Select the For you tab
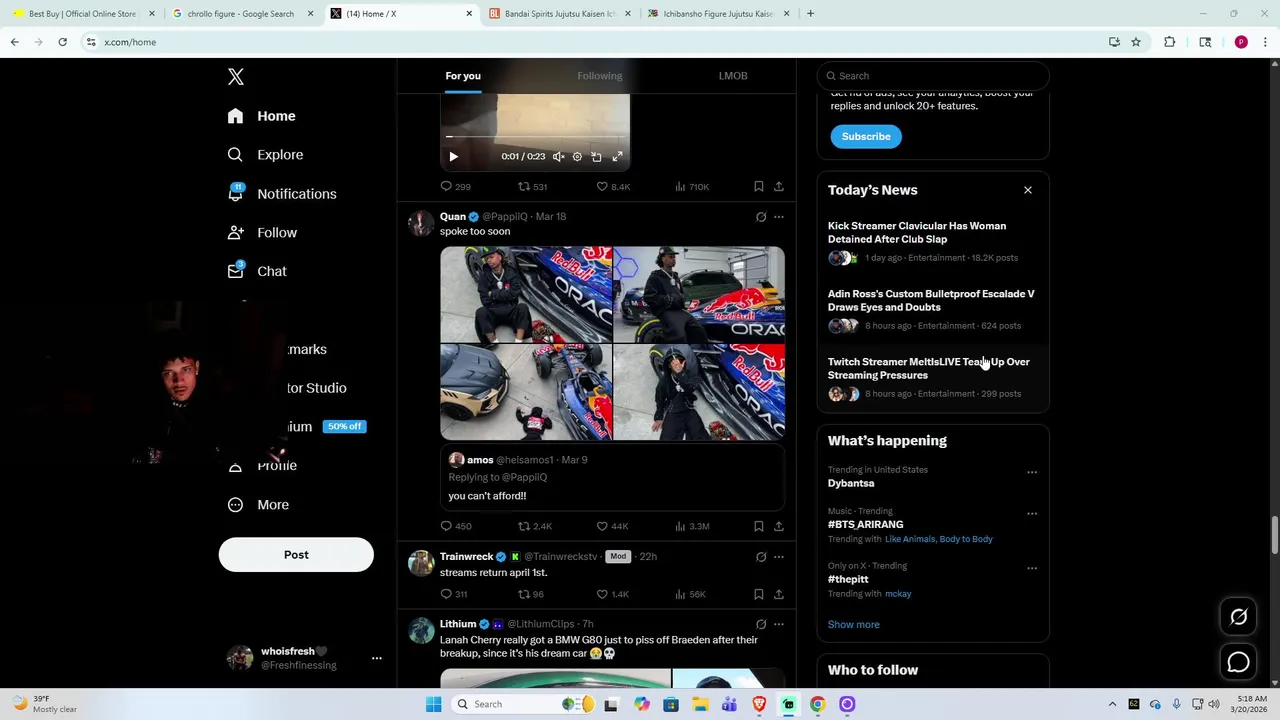Image resolution: width=1280 pixels, height=720 pixels. [463, 76]
